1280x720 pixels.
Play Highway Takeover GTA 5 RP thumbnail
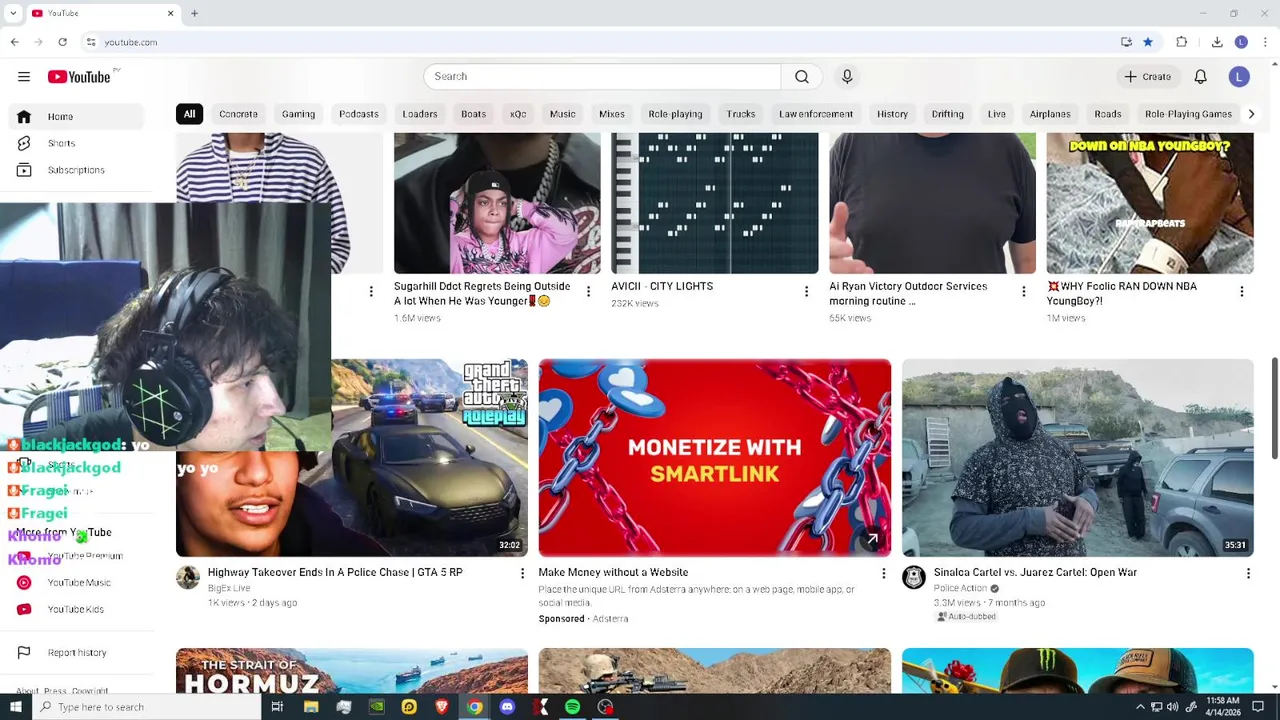(430, 458)
